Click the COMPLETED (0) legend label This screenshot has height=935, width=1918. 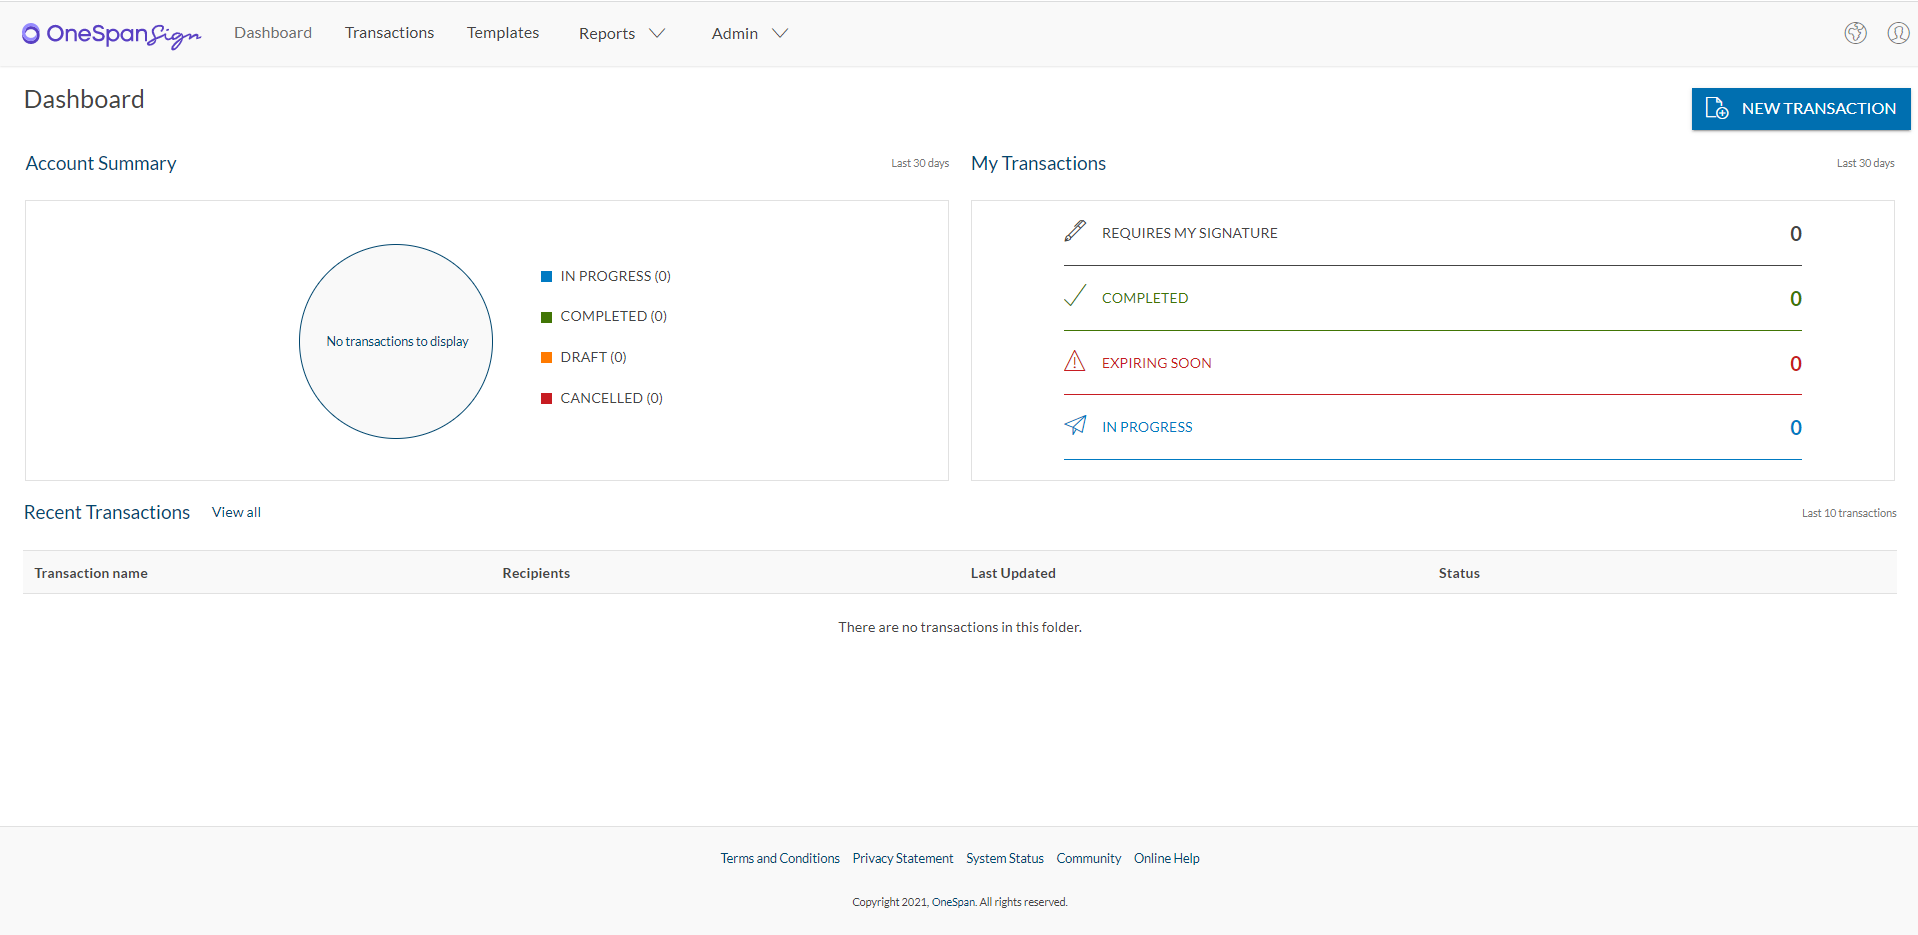click(614, 316)
